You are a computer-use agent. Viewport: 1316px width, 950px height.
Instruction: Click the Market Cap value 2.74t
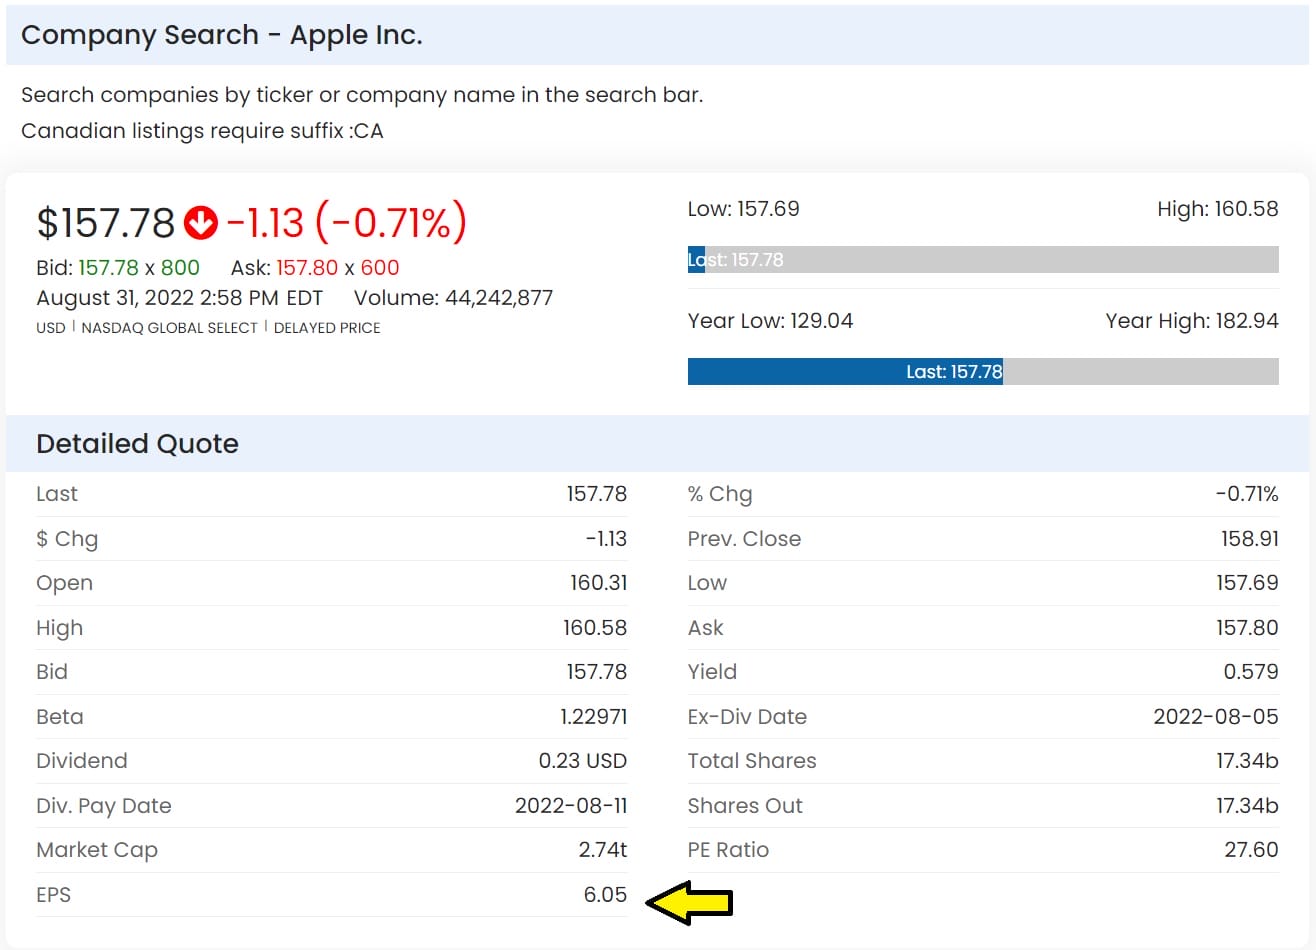(602, 850)
